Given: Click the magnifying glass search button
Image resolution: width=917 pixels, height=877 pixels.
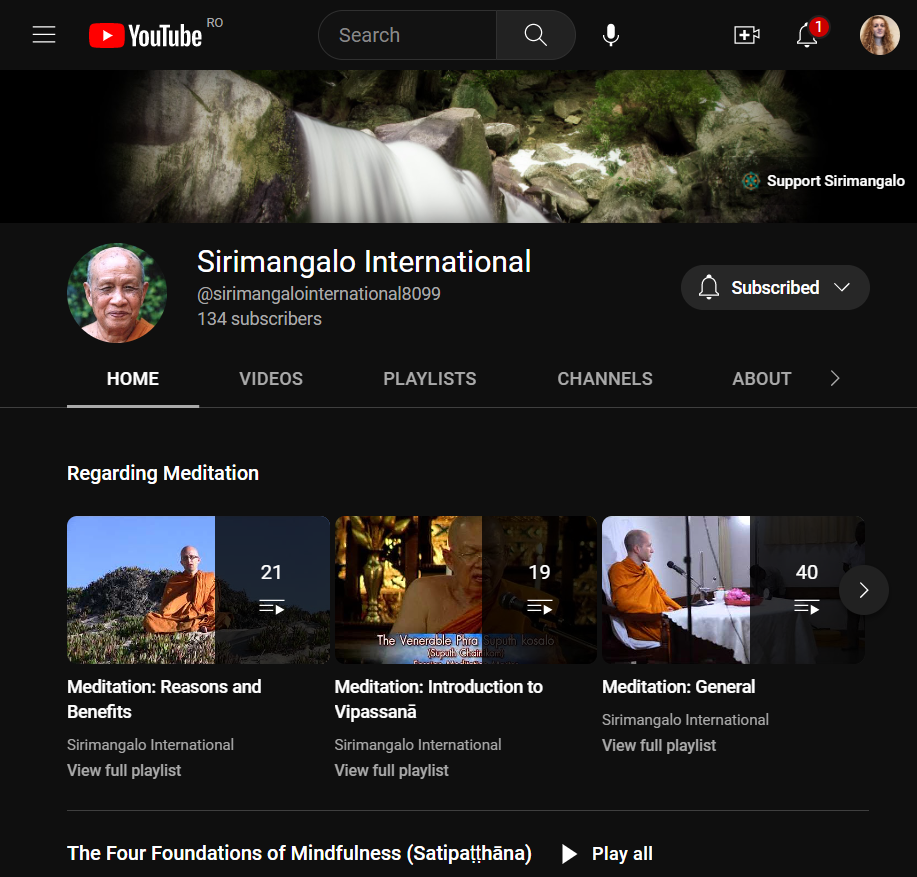Looking at the screenshot, I should pos(536,35).
